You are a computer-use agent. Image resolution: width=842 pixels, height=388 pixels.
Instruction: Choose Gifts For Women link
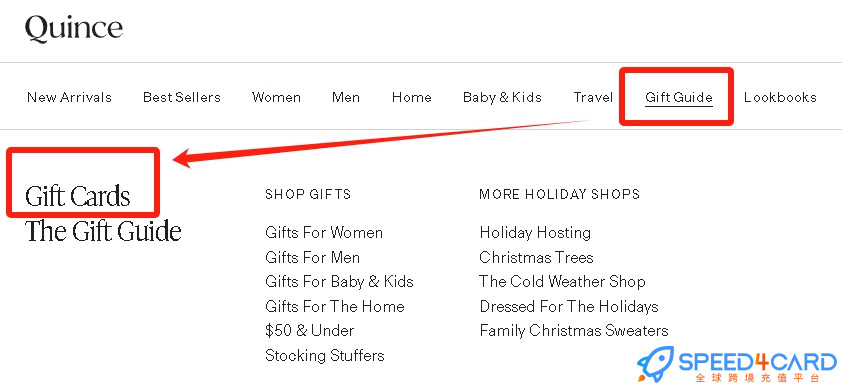[324, 232]
